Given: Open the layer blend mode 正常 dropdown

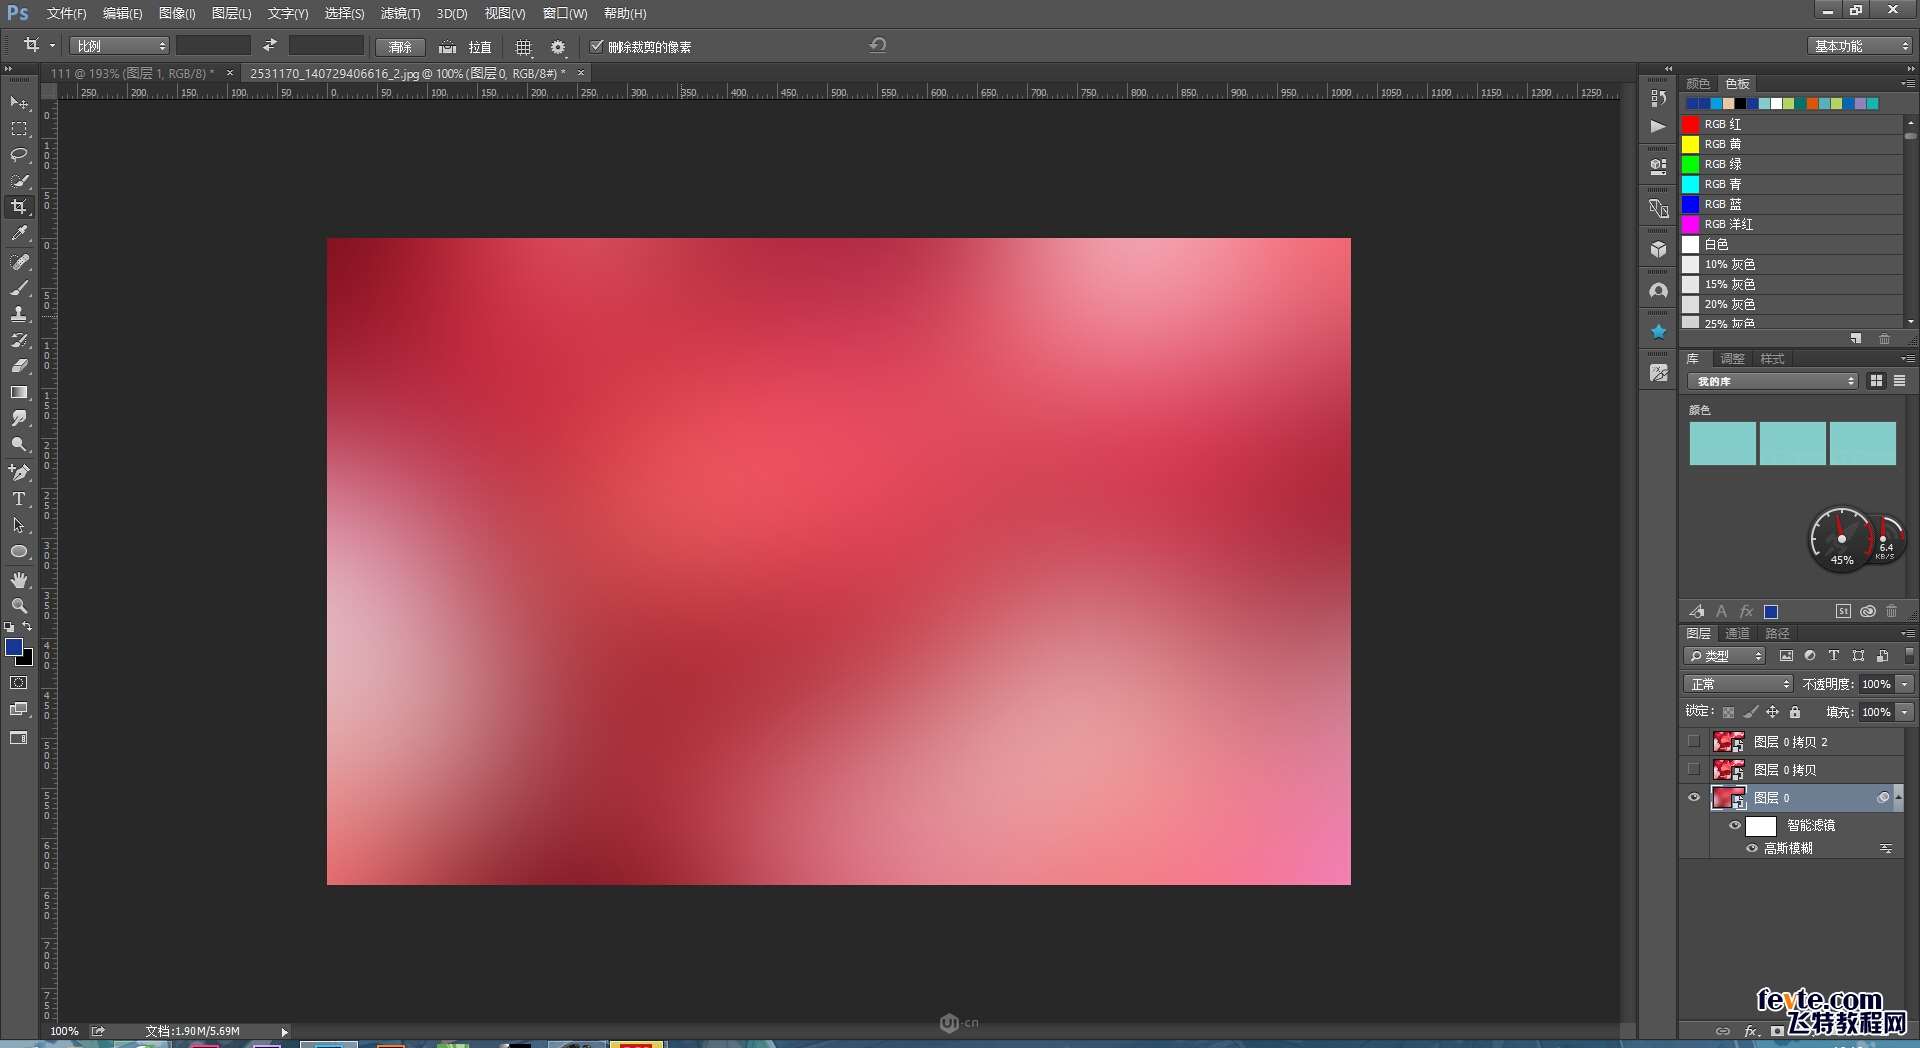Looking at the screenshot, I should tap(1739, 684).
